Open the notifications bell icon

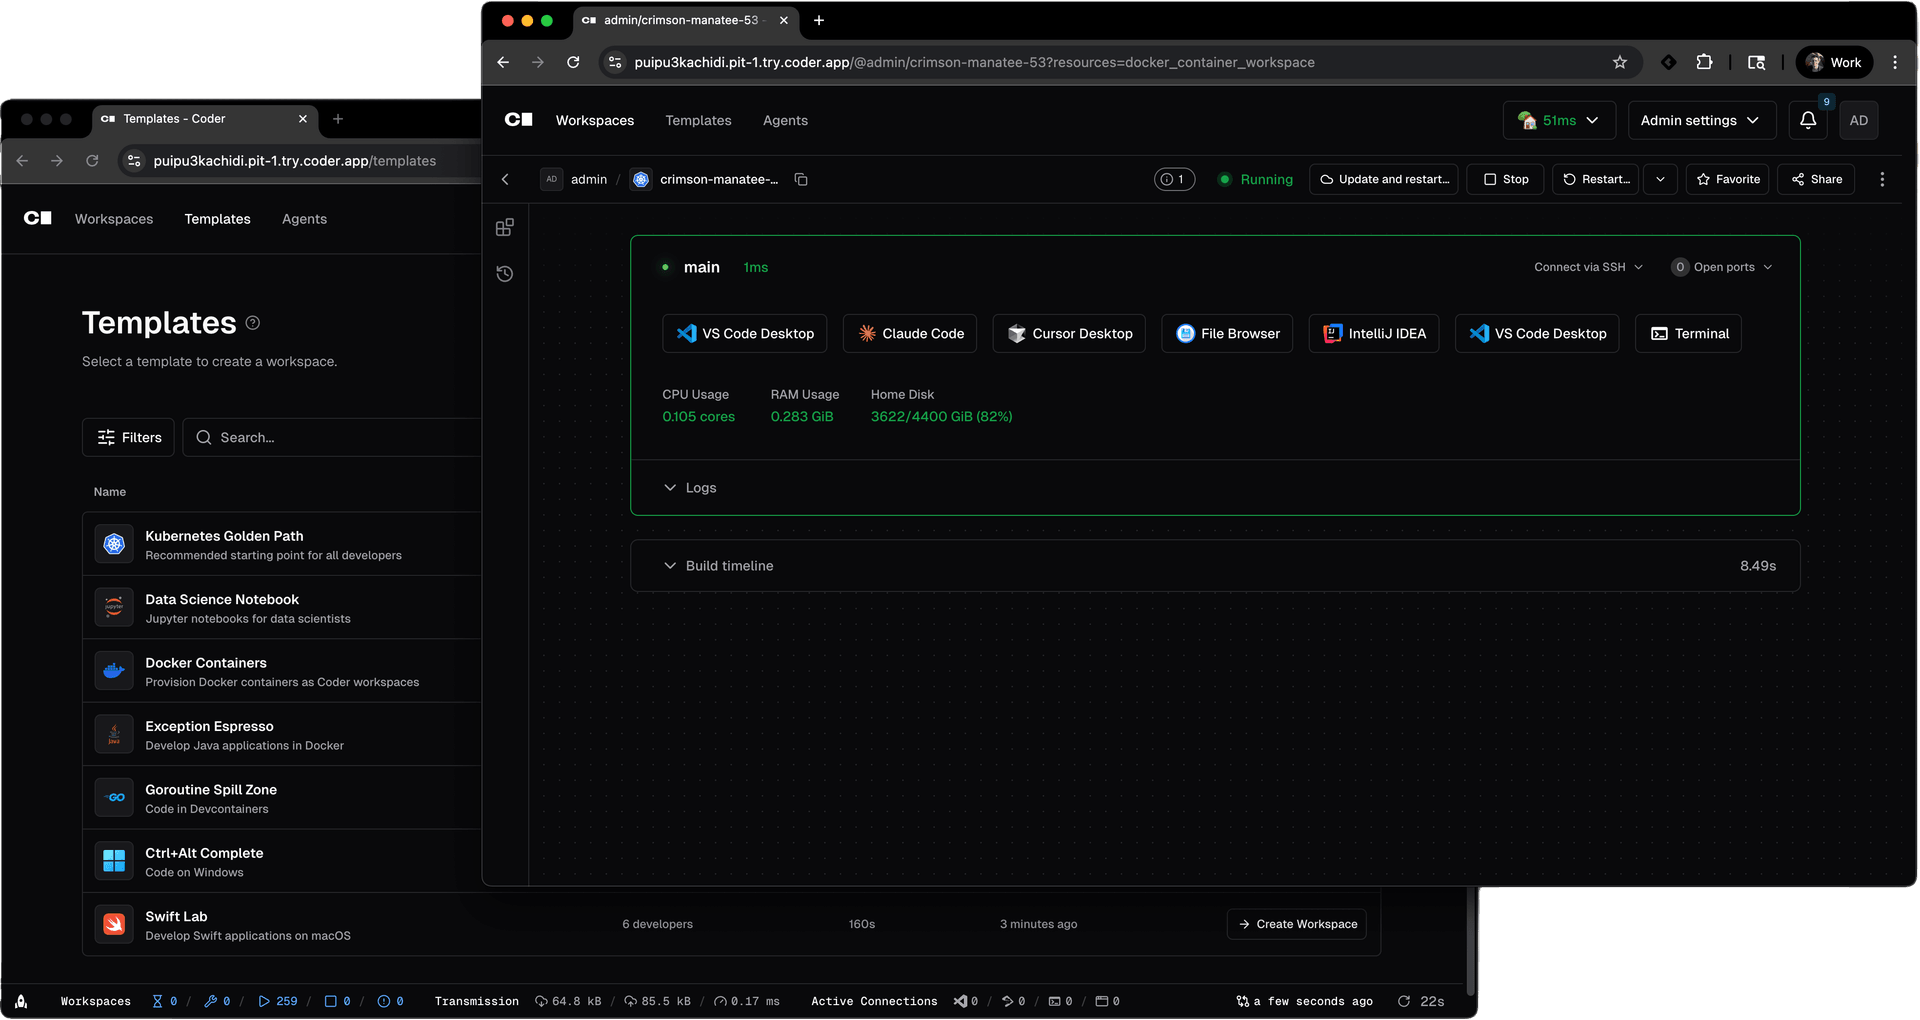(1808, 120)
